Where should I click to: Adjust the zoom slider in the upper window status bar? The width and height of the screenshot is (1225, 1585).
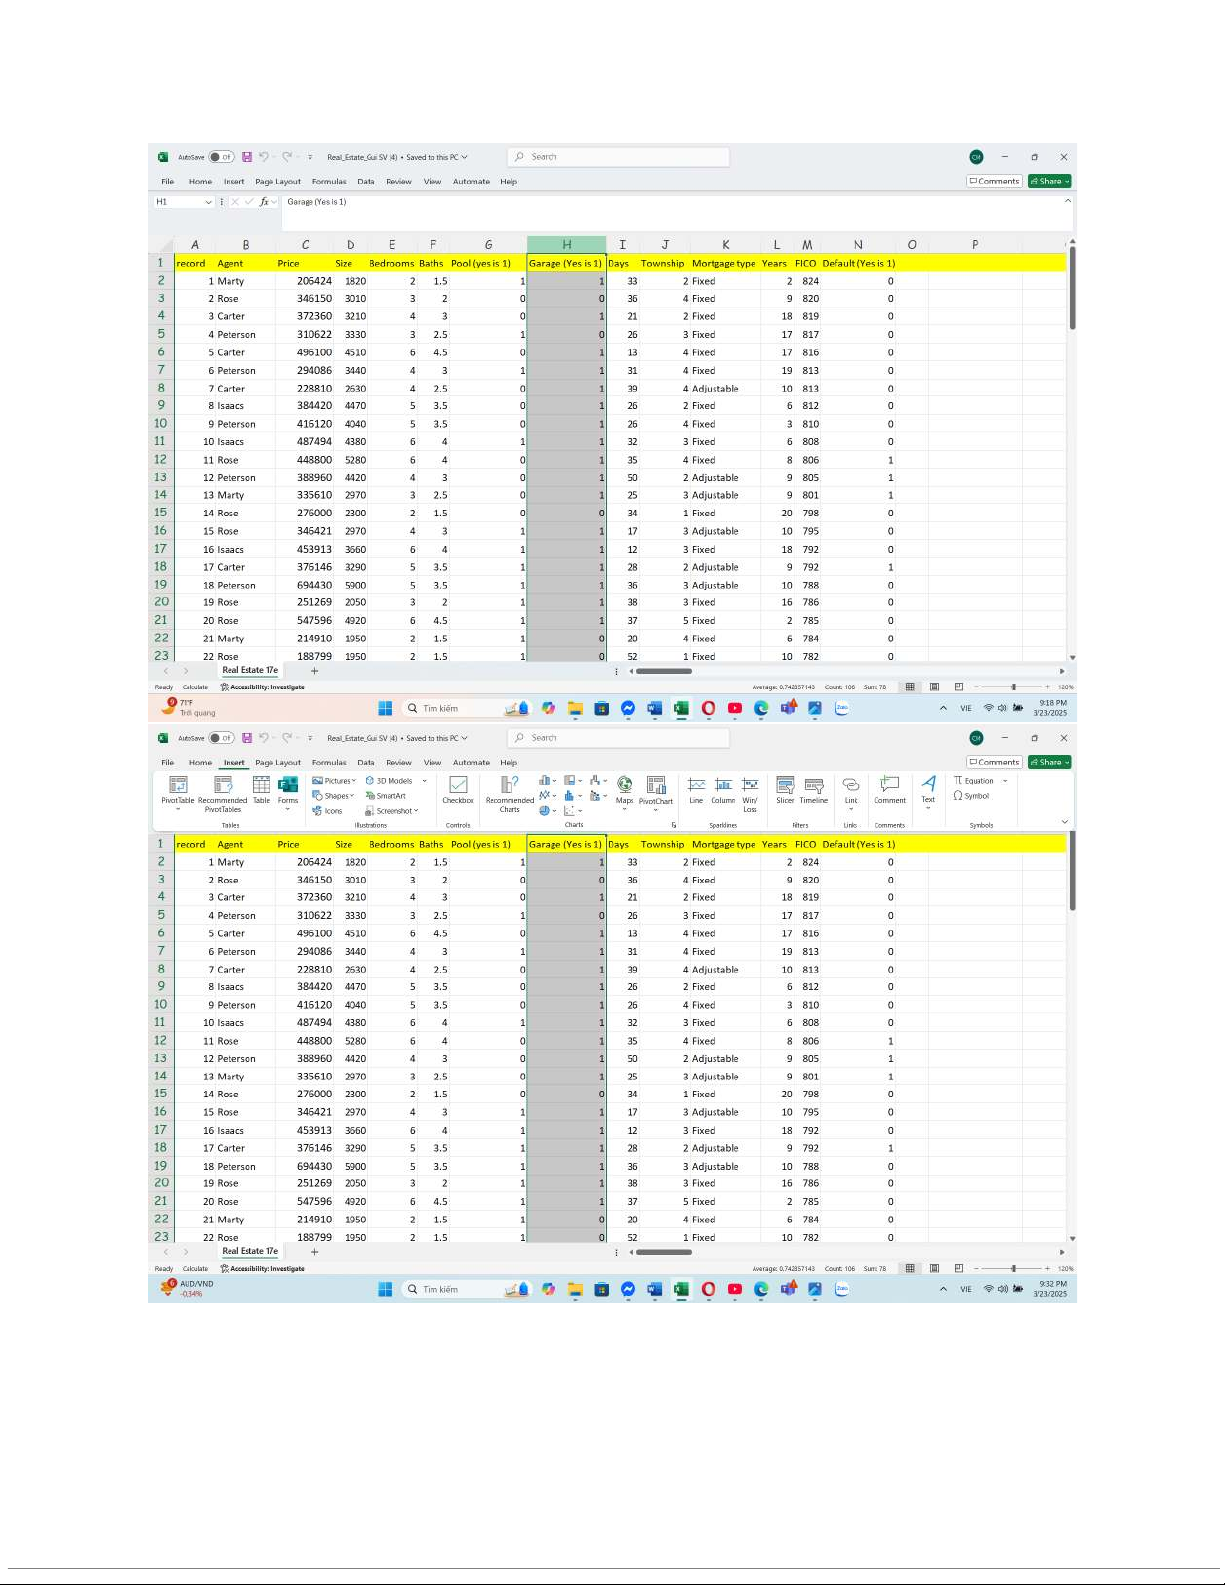1013,687
